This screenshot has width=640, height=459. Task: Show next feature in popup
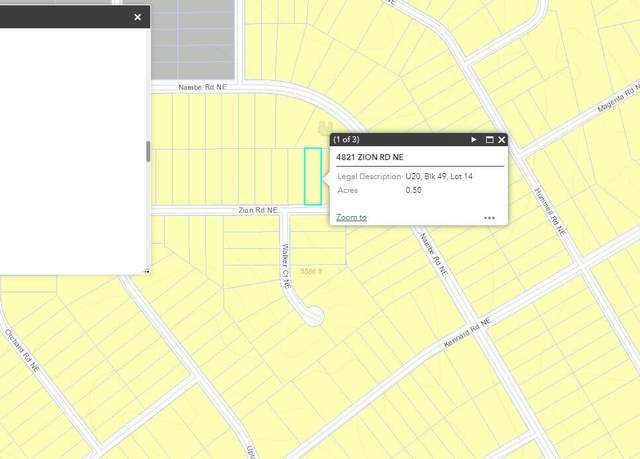(473, 140)
